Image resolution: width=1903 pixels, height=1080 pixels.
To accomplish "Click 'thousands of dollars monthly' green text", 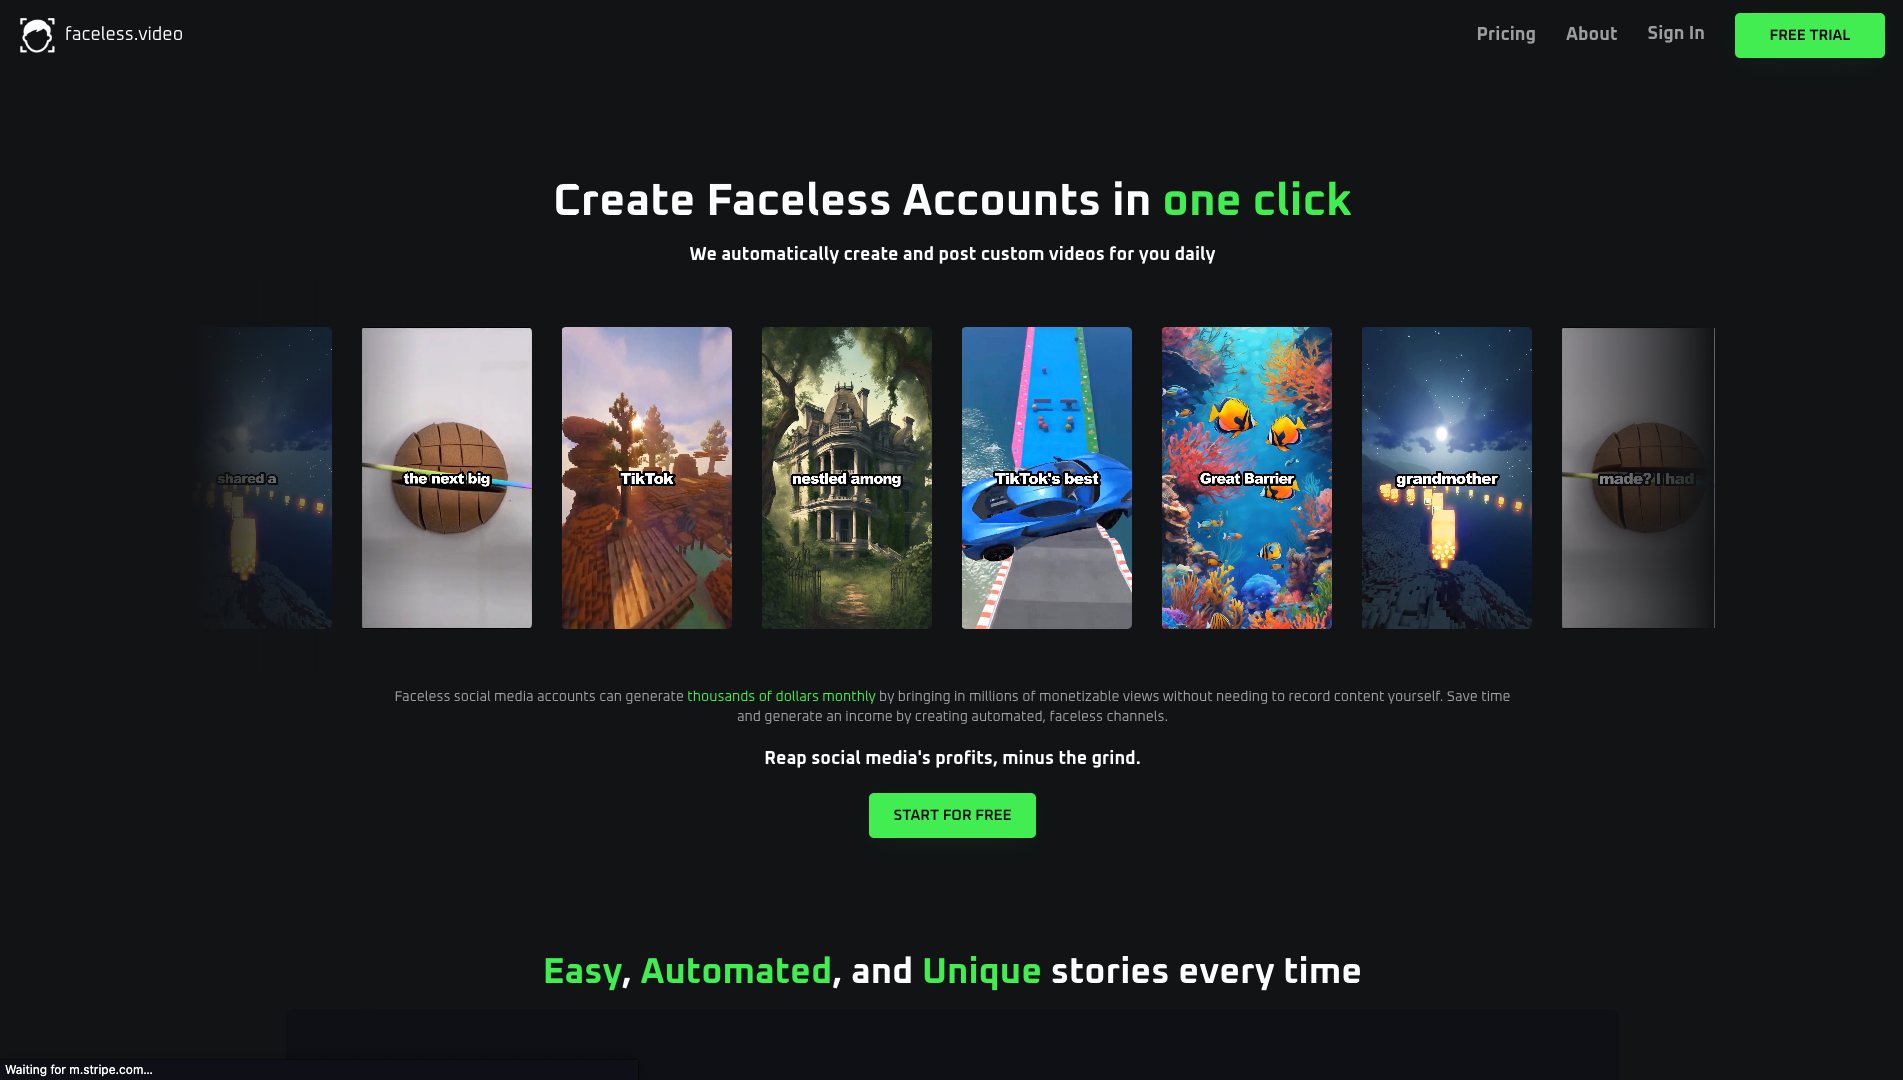I will [781, 696].
